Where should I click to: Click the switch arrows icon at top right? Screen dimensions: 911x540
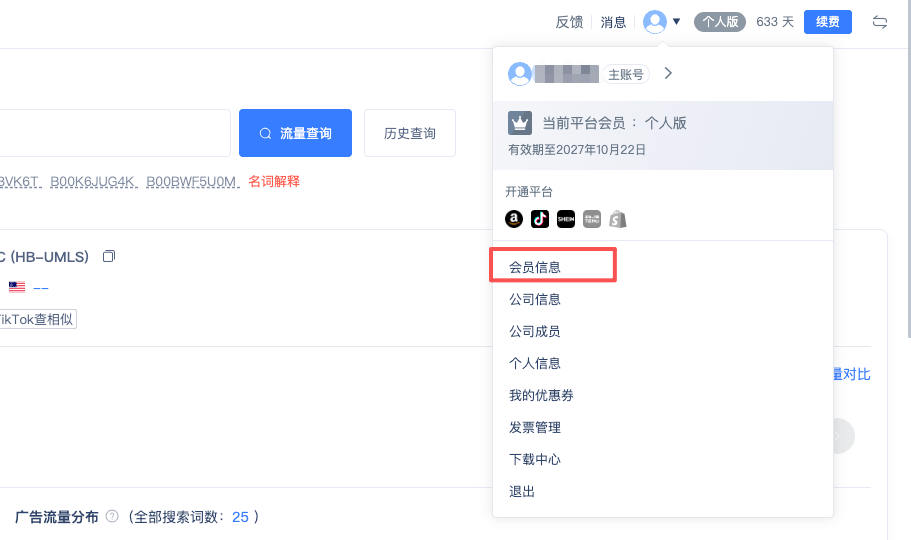pyautogui.click(x=880, y=22)
